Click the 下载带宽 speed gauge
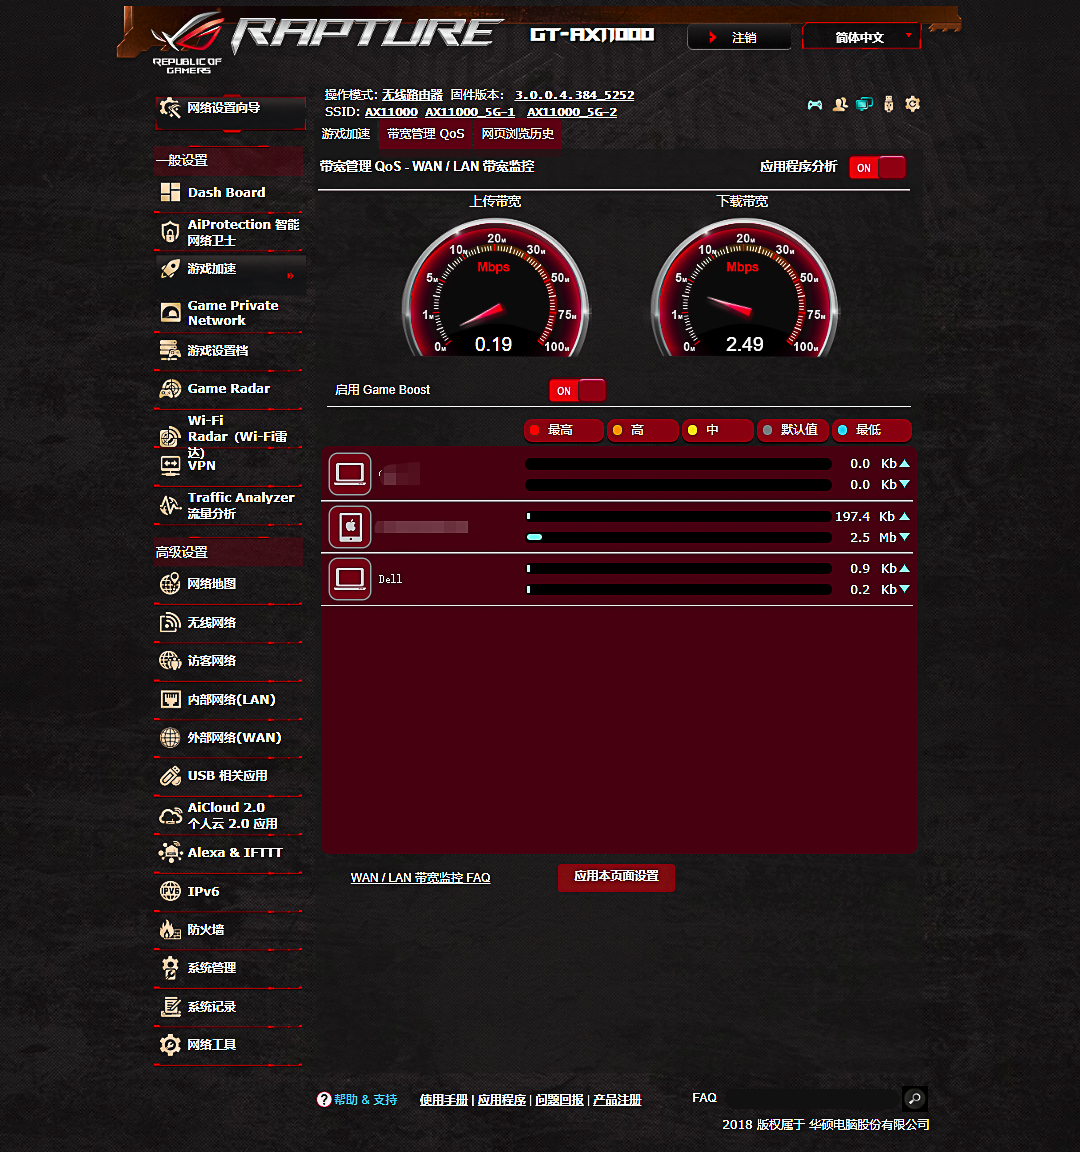 (x=744, y=289)
